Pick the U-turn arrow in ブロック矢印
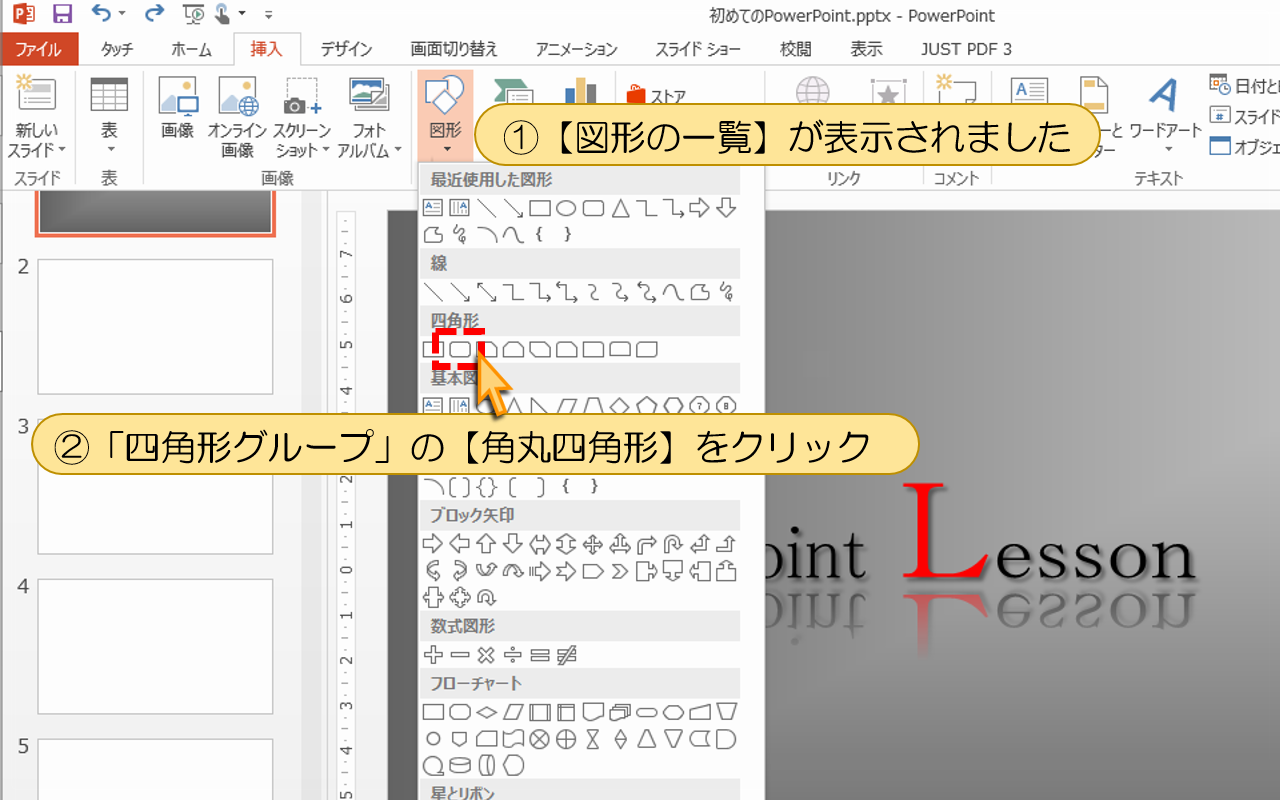1280x800 pixels. coord(673,544)
